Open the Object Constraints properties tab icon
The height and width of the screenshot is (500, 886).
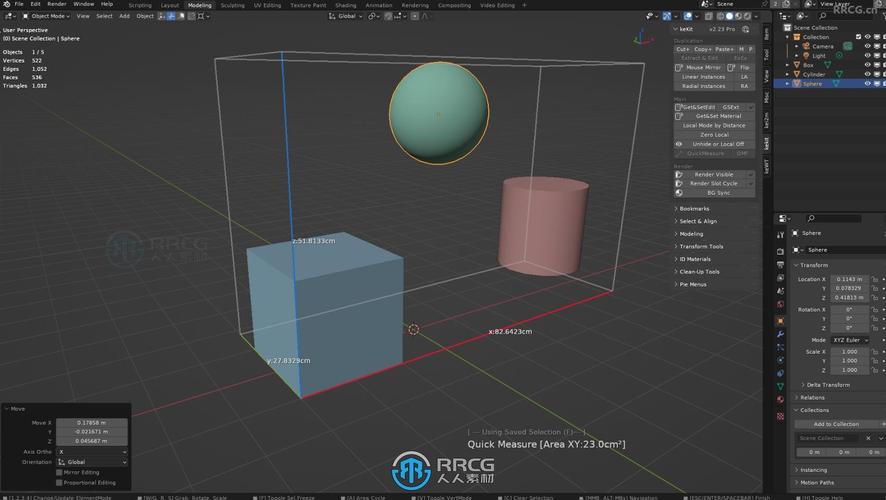780,373
